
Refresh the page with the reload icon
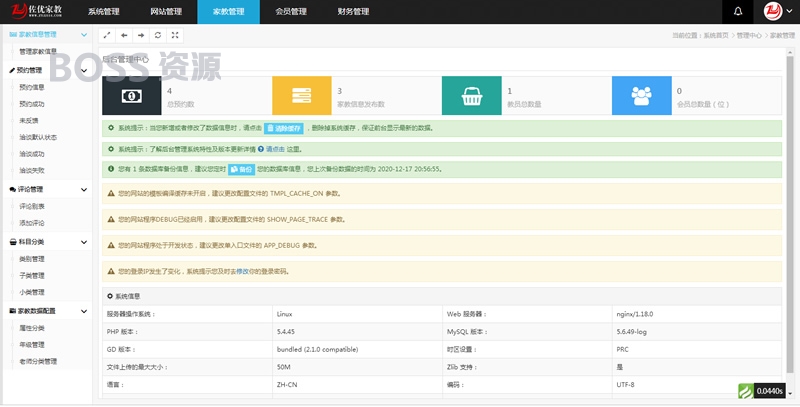(x=158, y=35)
